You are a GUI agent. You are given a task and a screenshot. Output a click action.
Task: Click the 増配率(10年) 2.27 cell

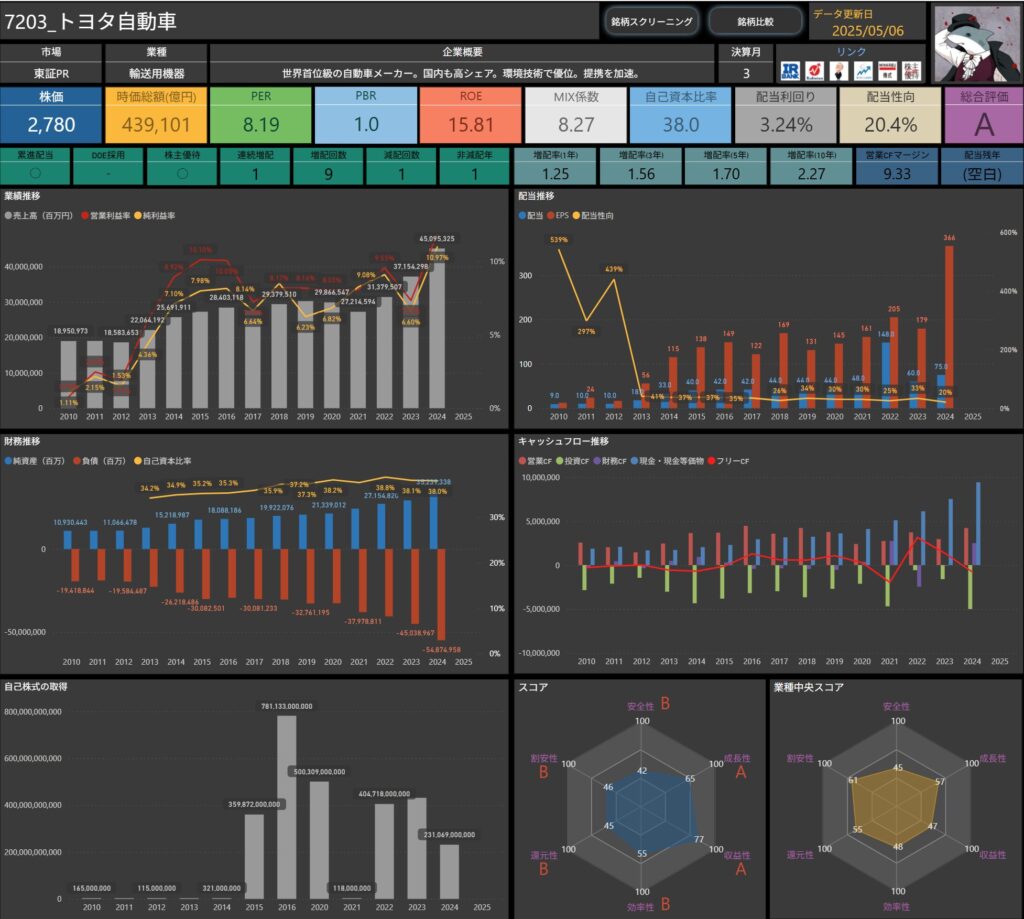[811, 167]
